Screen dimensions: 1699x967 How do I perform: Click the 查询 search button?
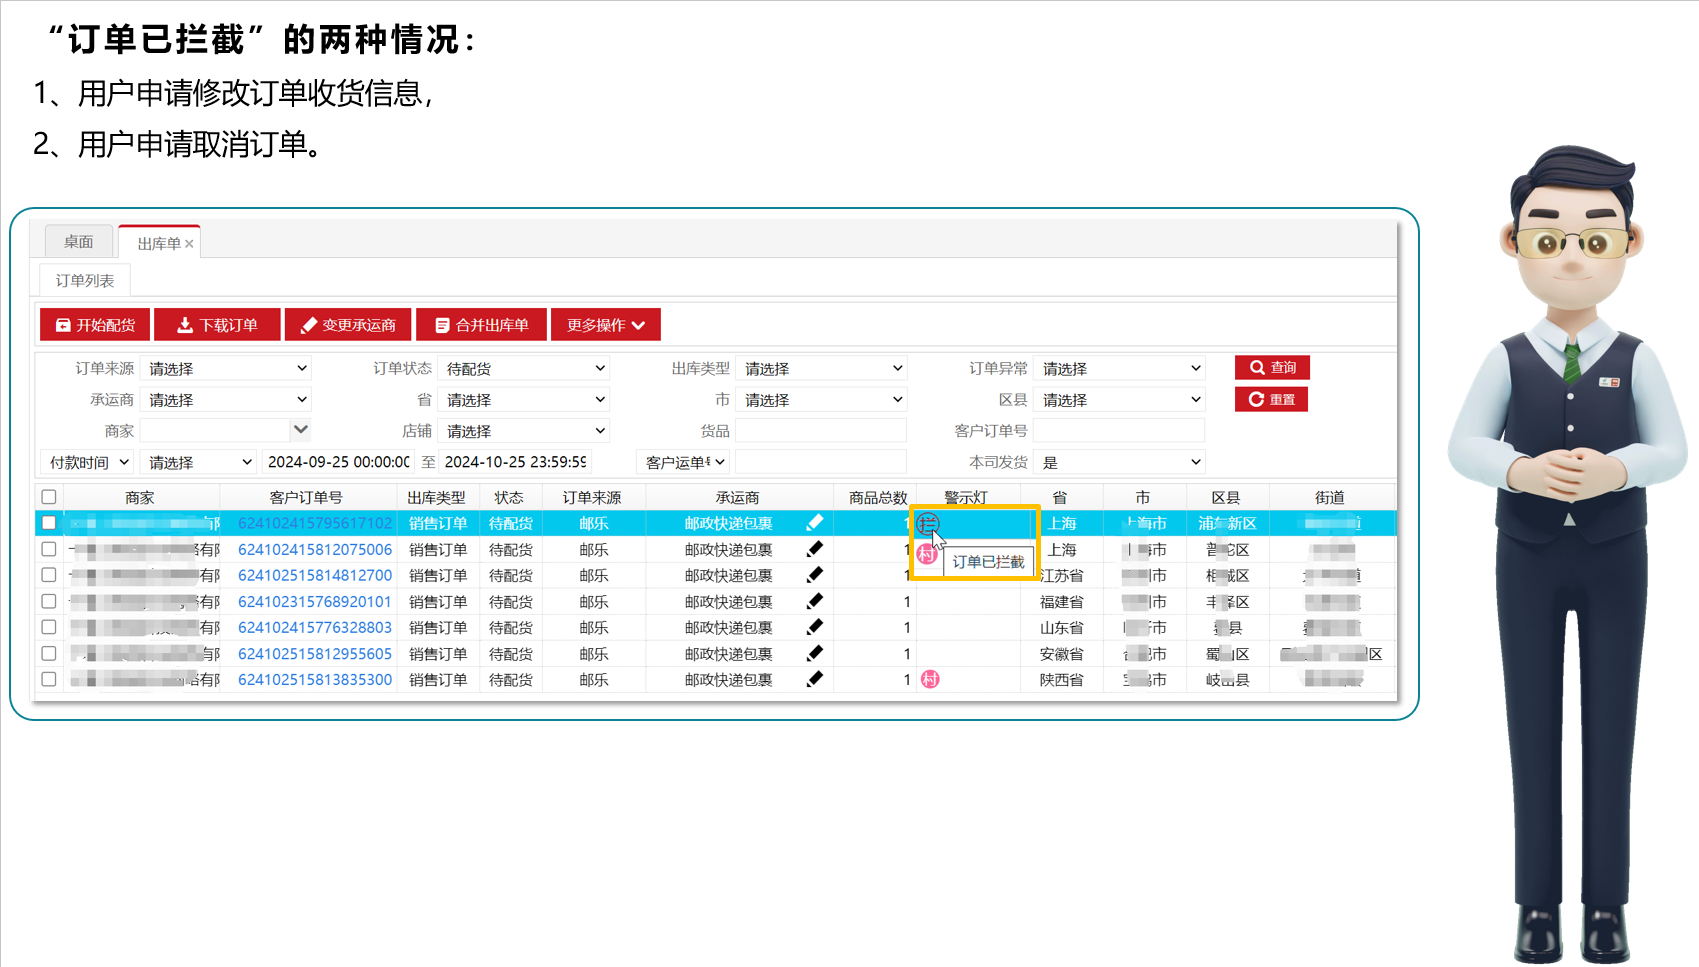[1272, 368]
